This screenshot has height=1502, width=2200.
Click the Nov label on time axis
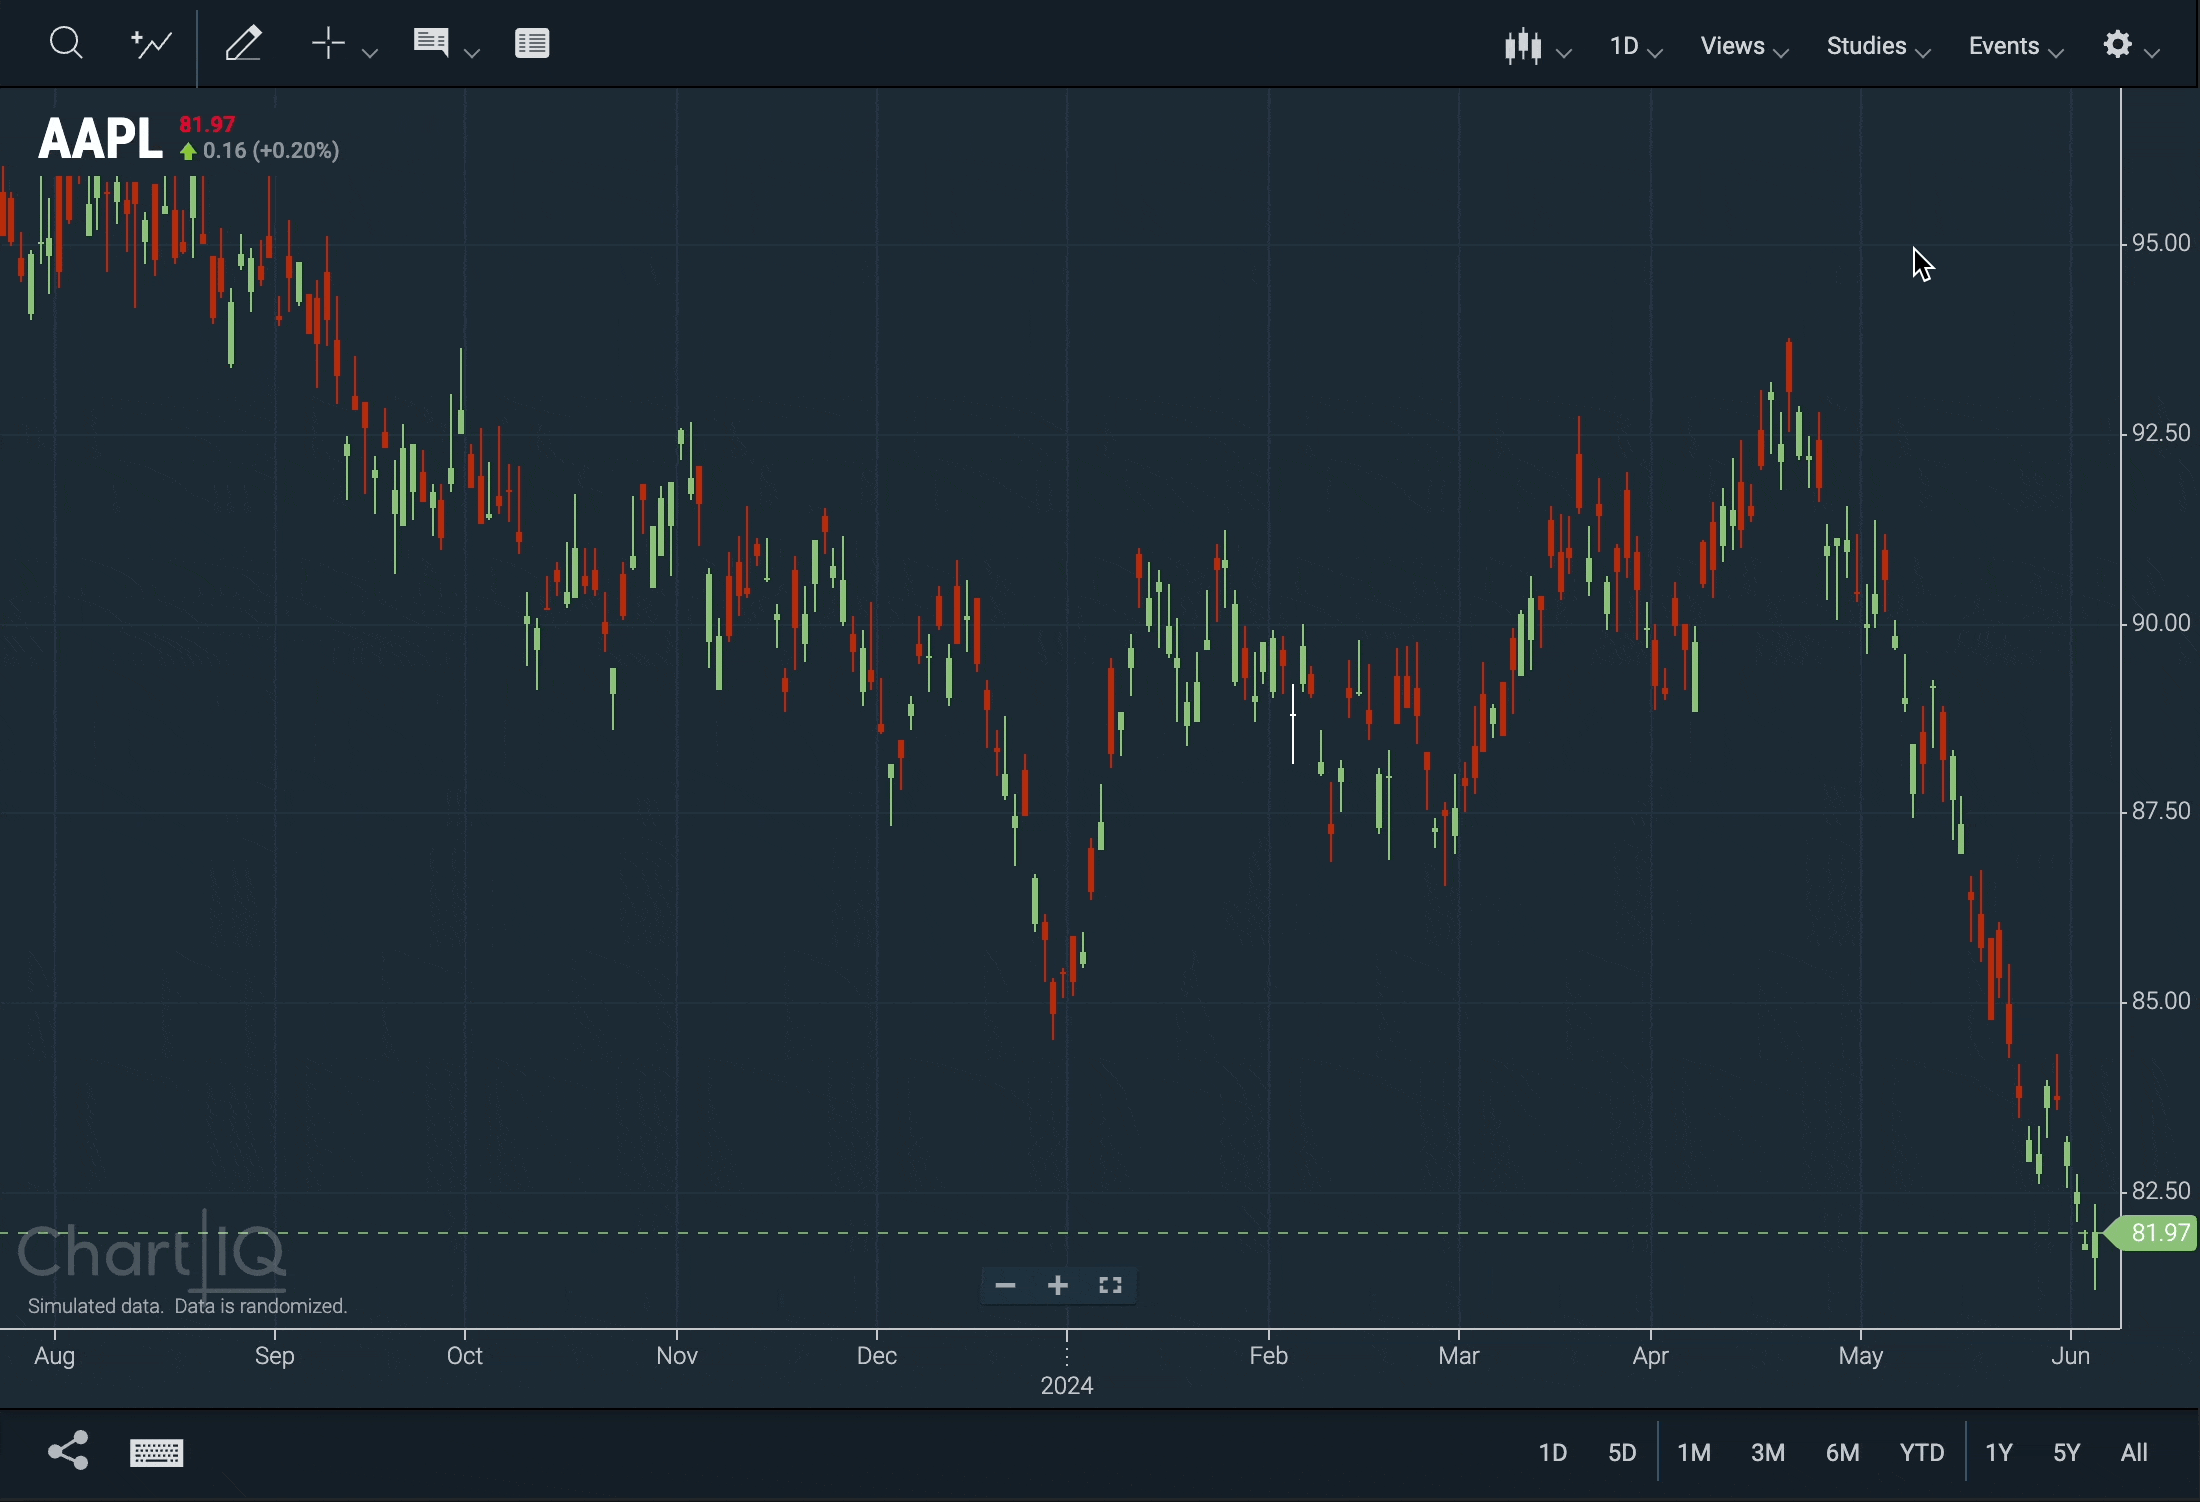(x=678, y=1356)
